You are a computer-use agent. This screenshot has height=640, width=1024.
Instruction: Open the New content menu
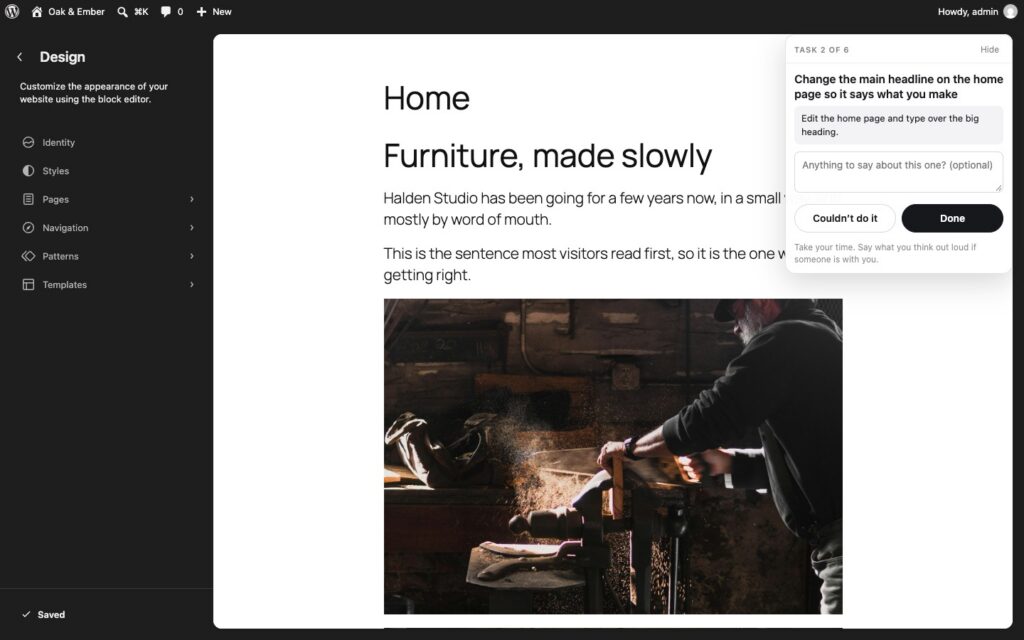(x=221, y=12)
